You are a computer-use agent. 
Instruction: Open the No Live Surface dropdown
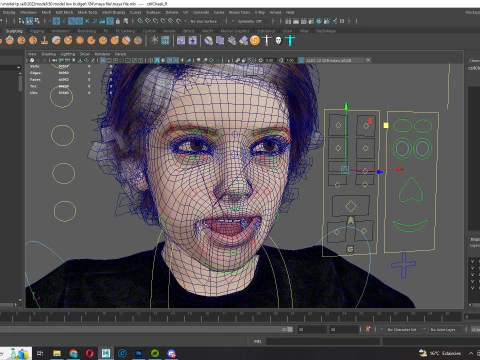point(203,21)
